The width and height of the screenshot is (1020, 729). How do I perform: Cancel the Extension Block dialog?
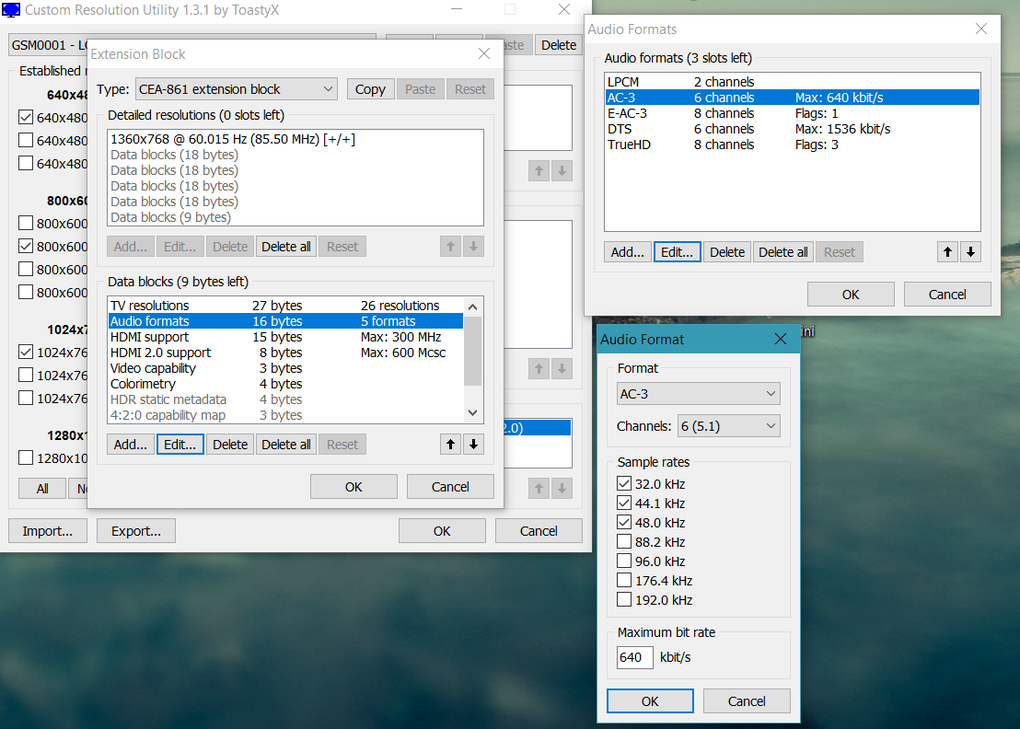(450, 486)
